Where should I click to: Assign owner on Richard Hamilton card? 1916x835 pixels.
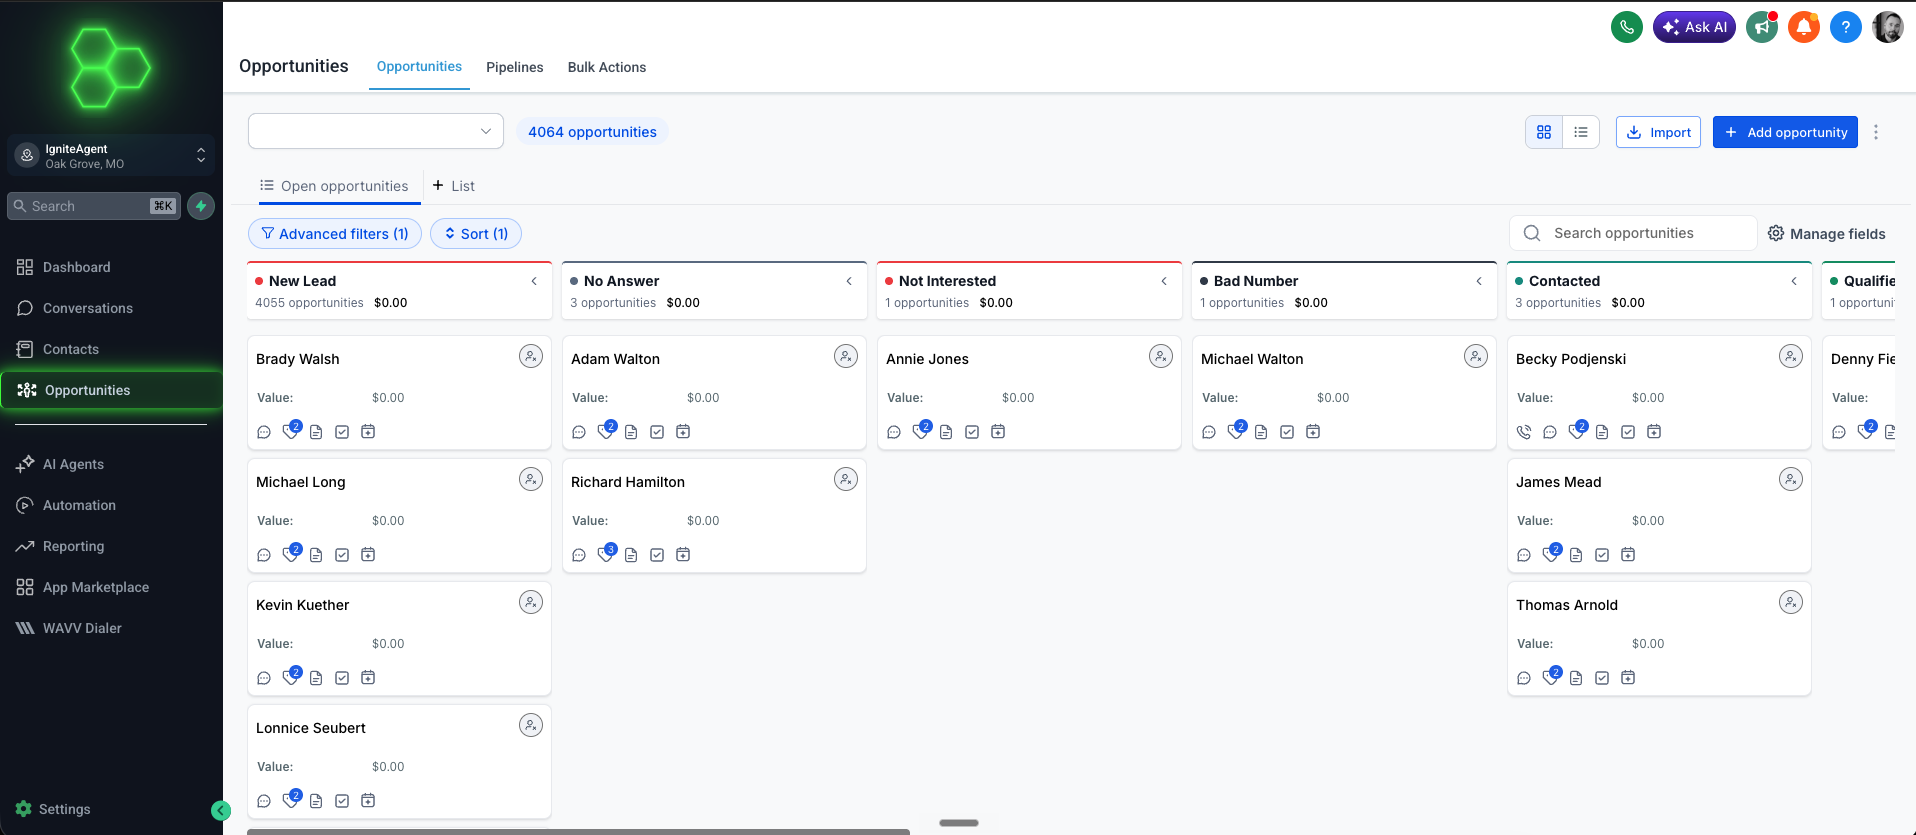click(x=846, y=479)
